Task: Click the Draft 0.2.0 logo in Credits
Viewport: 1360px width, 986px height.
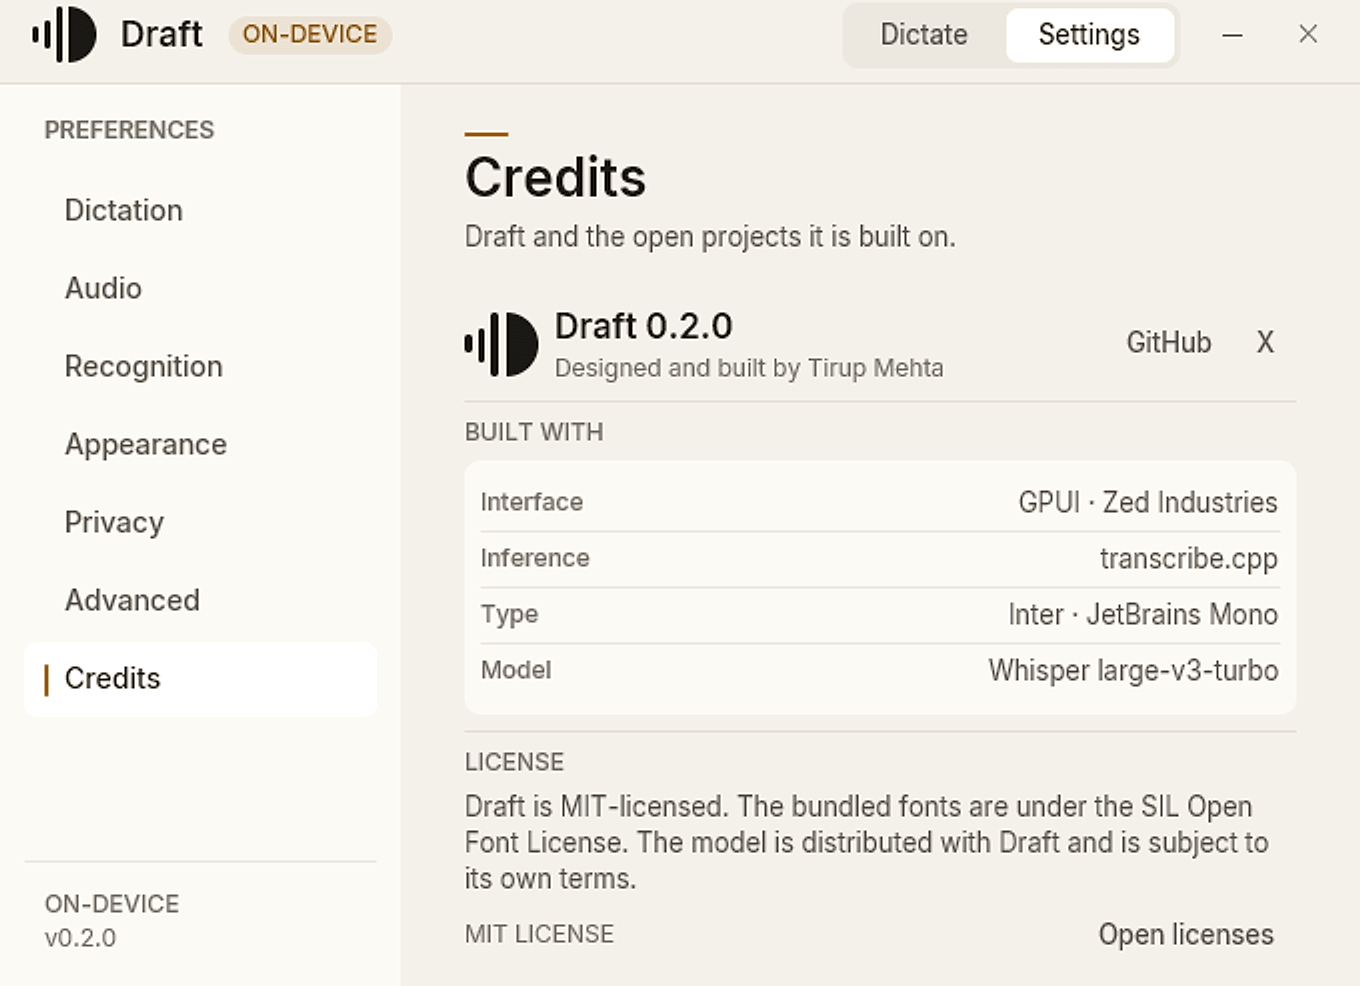Action: pyautogui.click(x=502, y=344)
